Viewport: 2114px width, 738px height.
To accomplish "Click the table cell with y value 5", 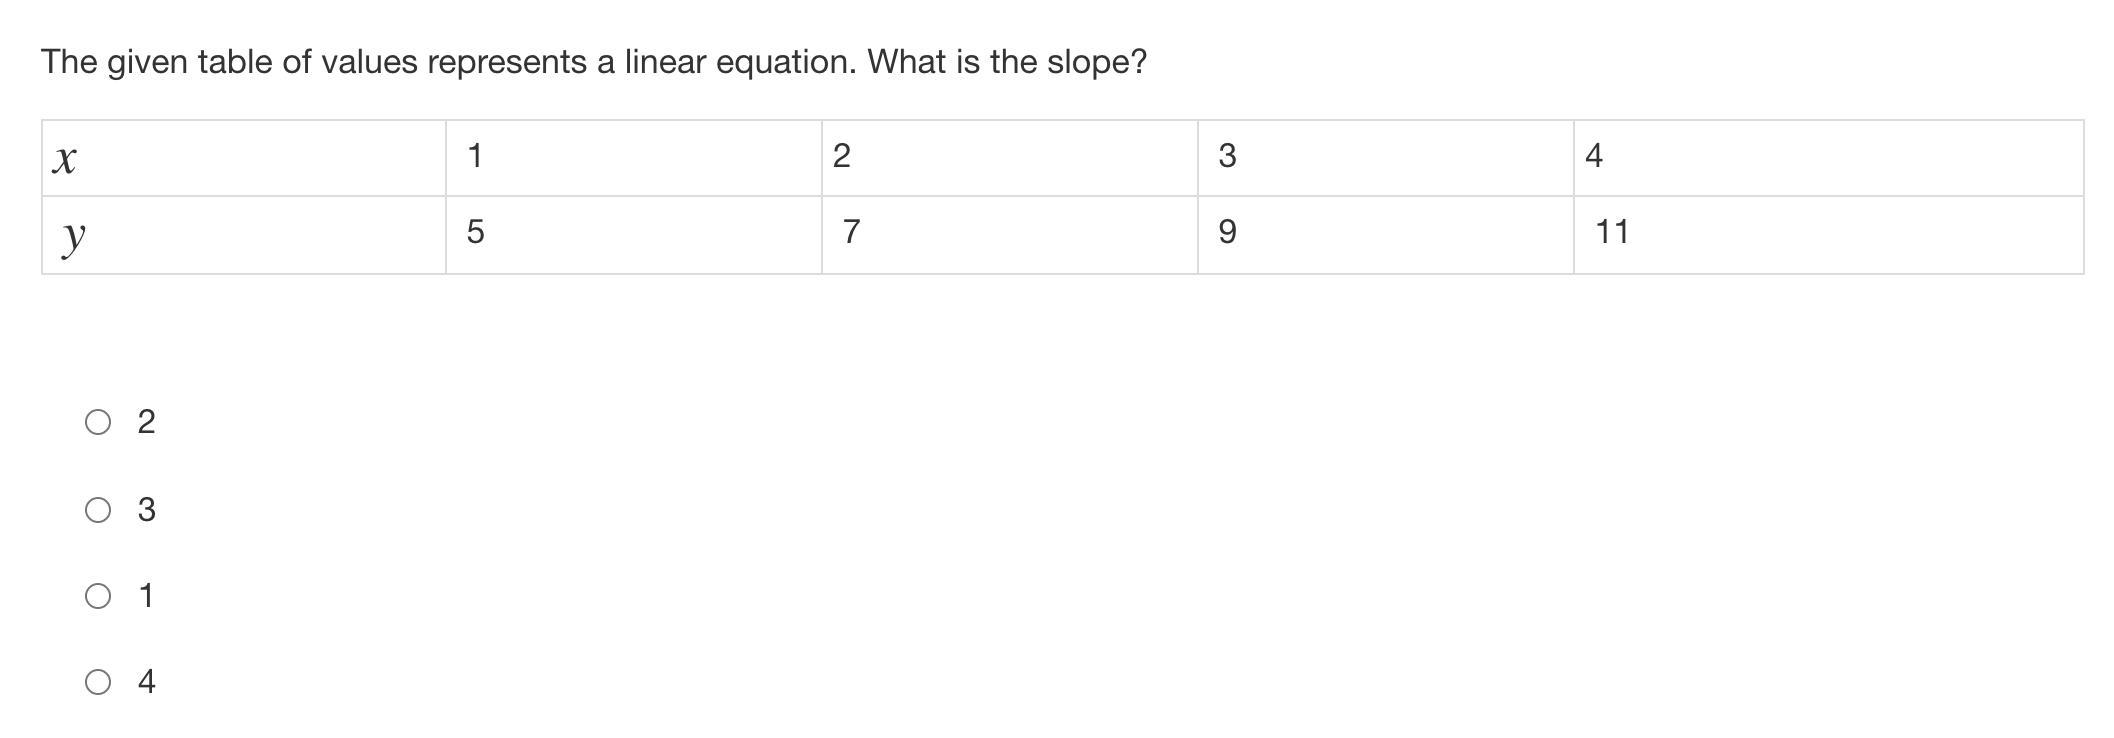I will (x=633, y=235).
